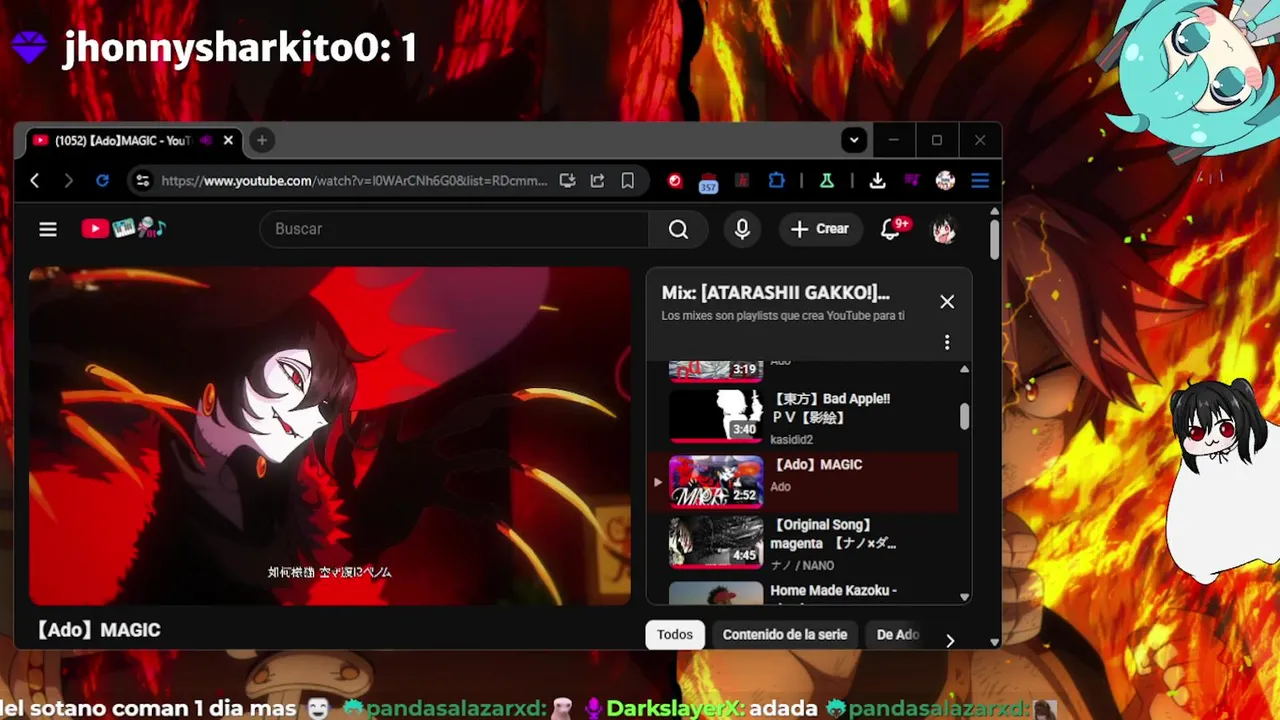Image resolution: width=1280 pixels, height=720 pixels.
Task: Click kasidid2 channel name
Action: pyautogui.click(x=791, y=439)
